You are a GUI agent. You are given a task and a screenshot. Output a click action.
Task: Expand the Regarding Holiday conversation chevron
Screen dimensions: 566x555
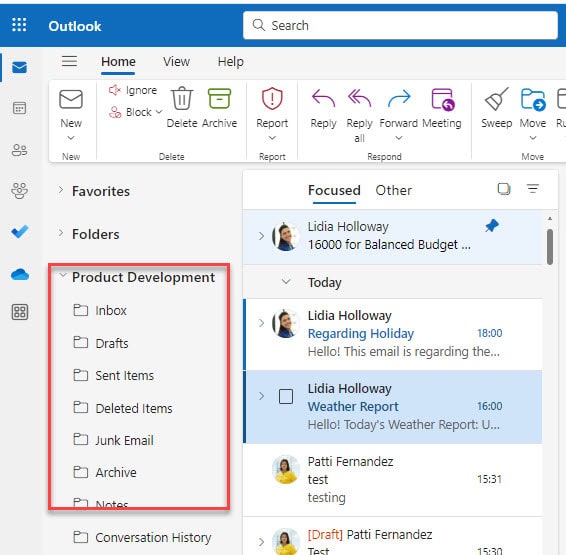click(x=261, y=323)
